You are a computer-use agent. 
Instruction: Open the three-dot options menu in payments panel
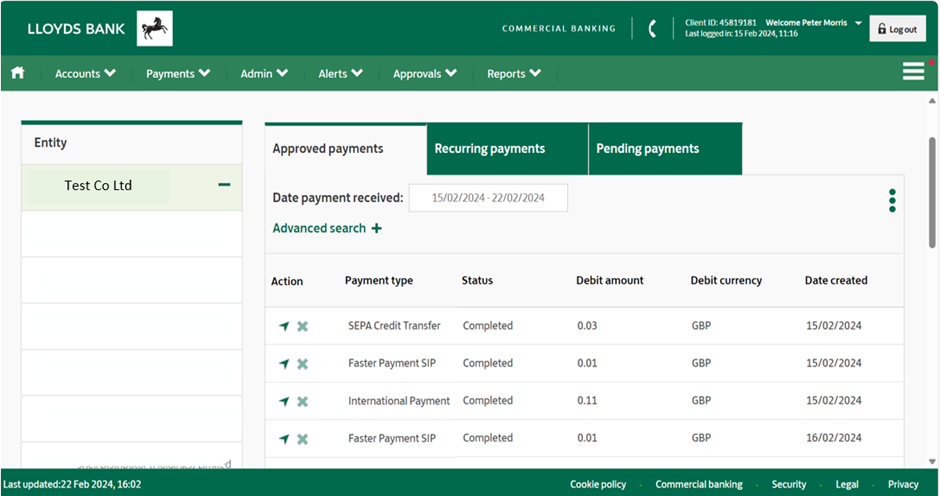(x=892, y=200)
